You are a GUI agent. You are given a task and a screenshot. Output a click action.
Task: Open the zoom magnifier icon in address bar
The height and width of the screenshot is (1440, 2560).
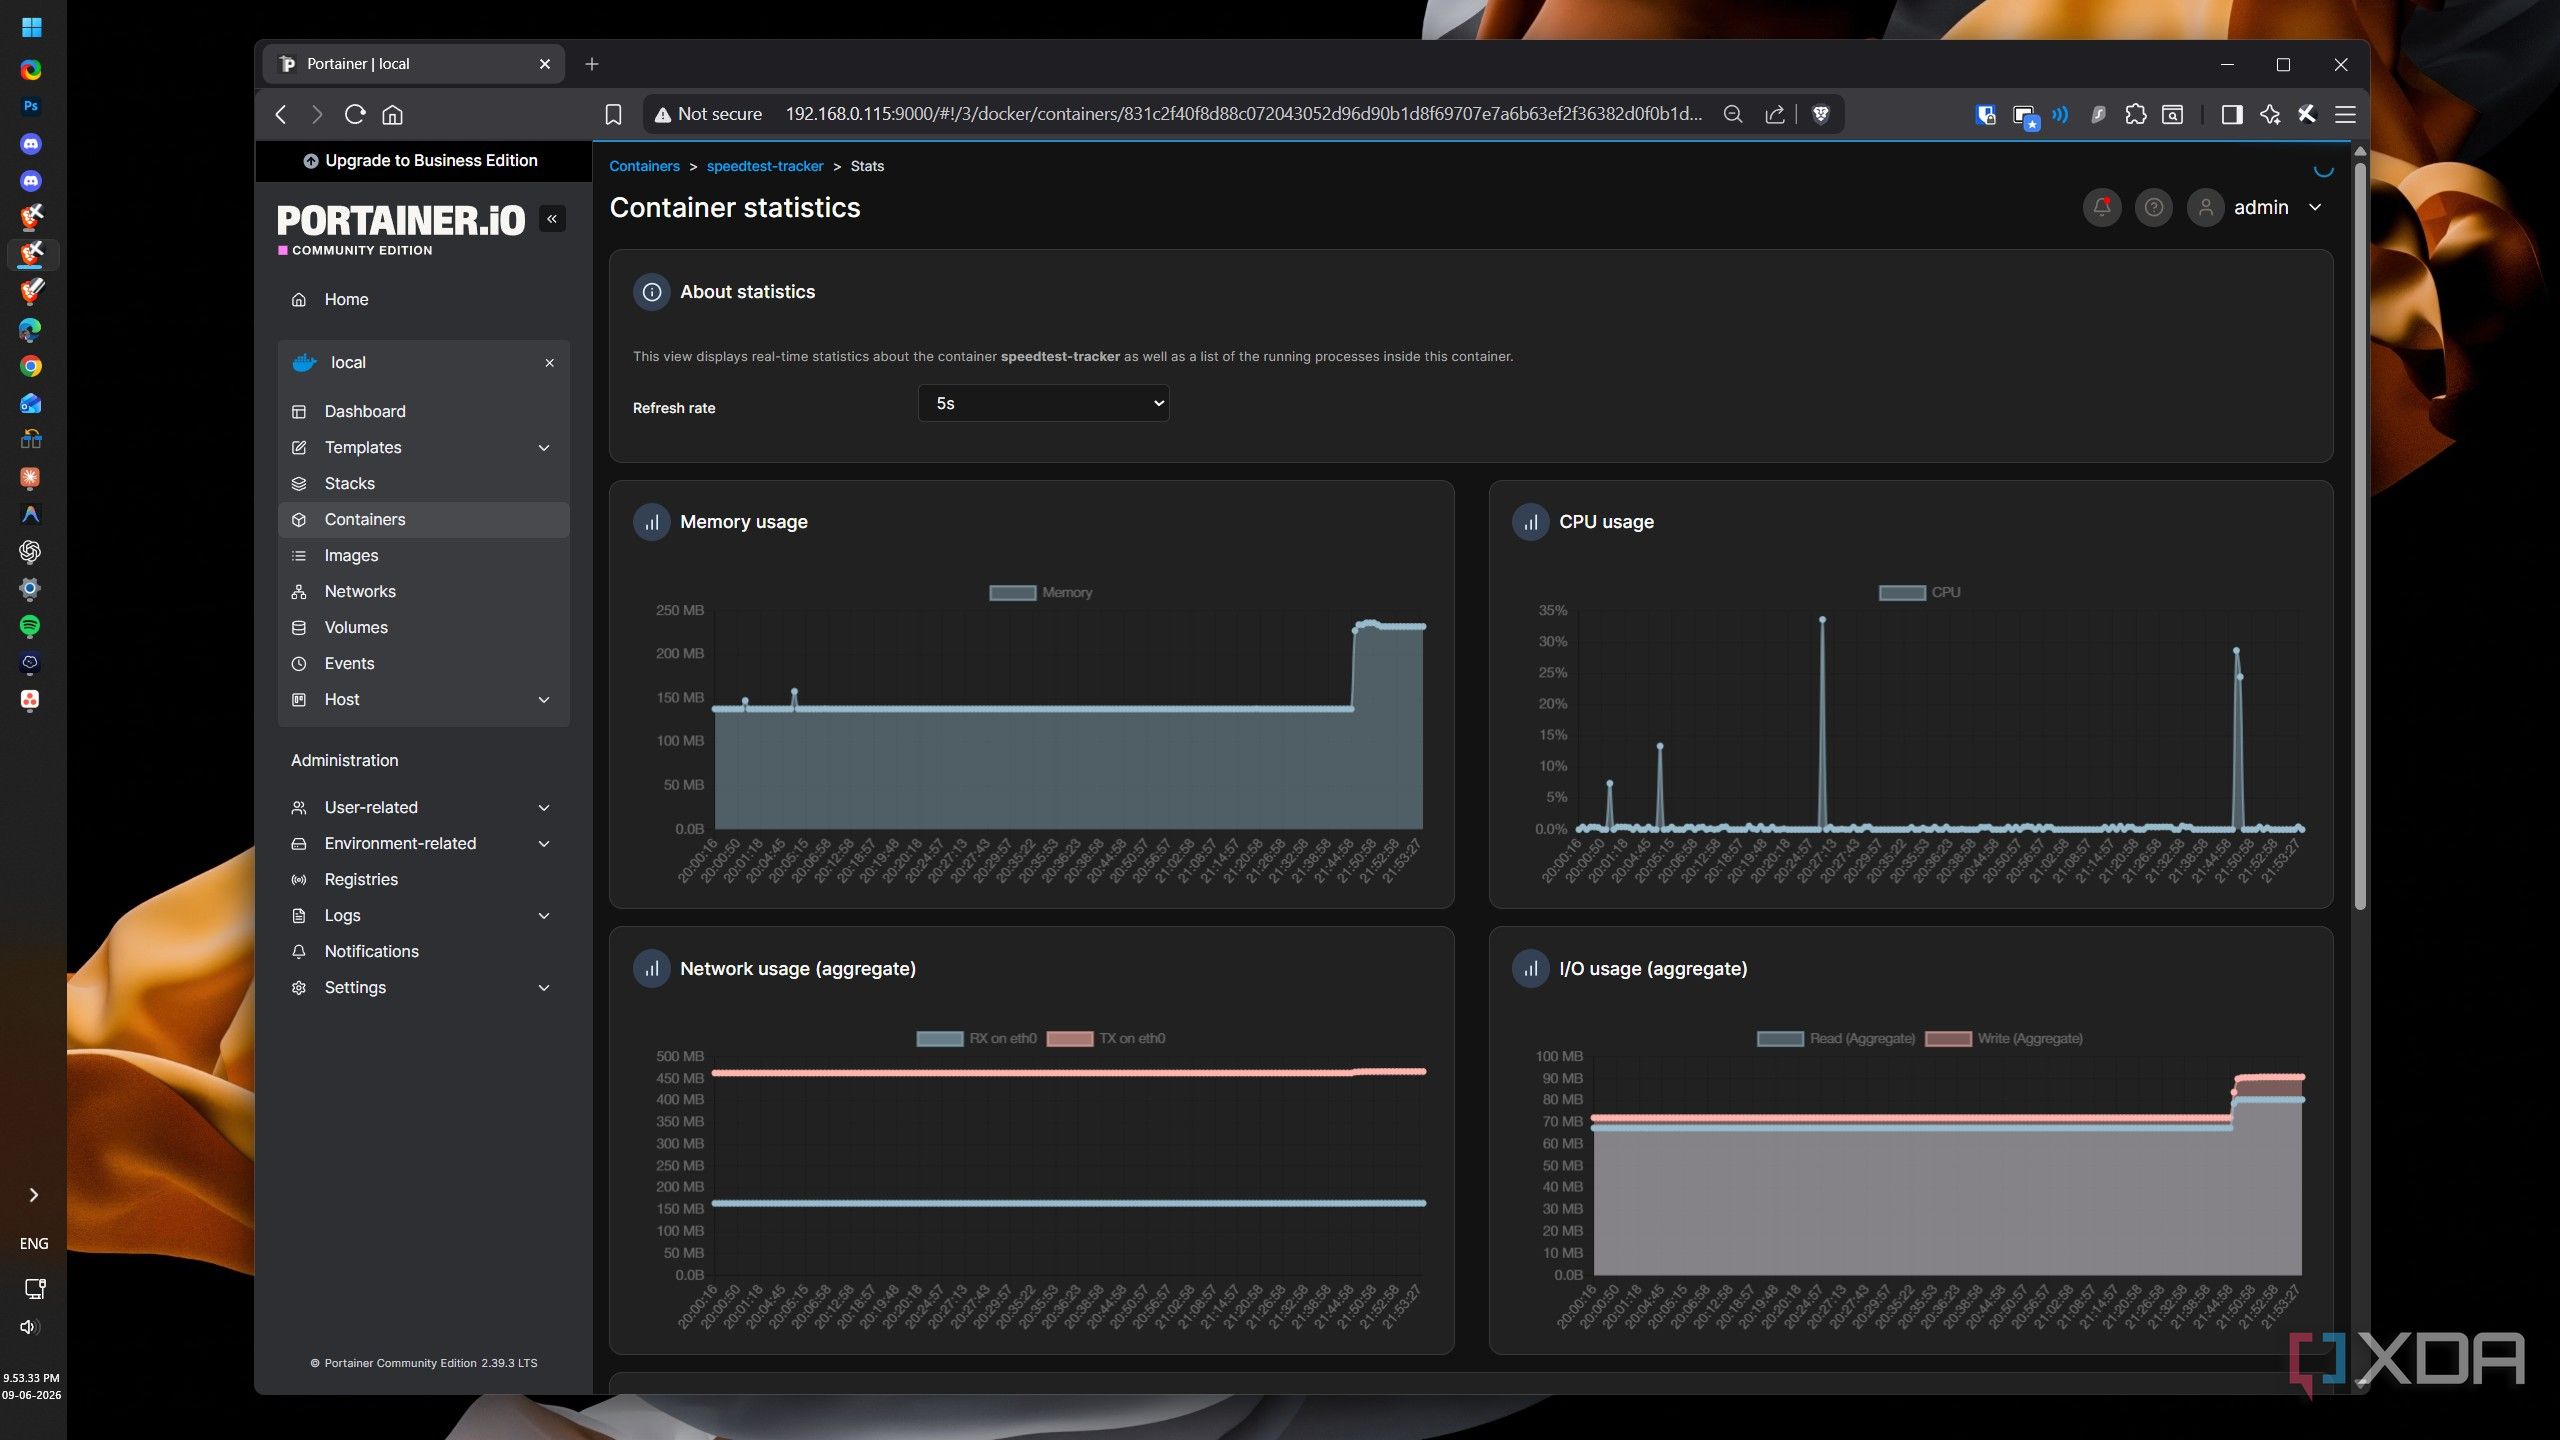coord(1733,114)
